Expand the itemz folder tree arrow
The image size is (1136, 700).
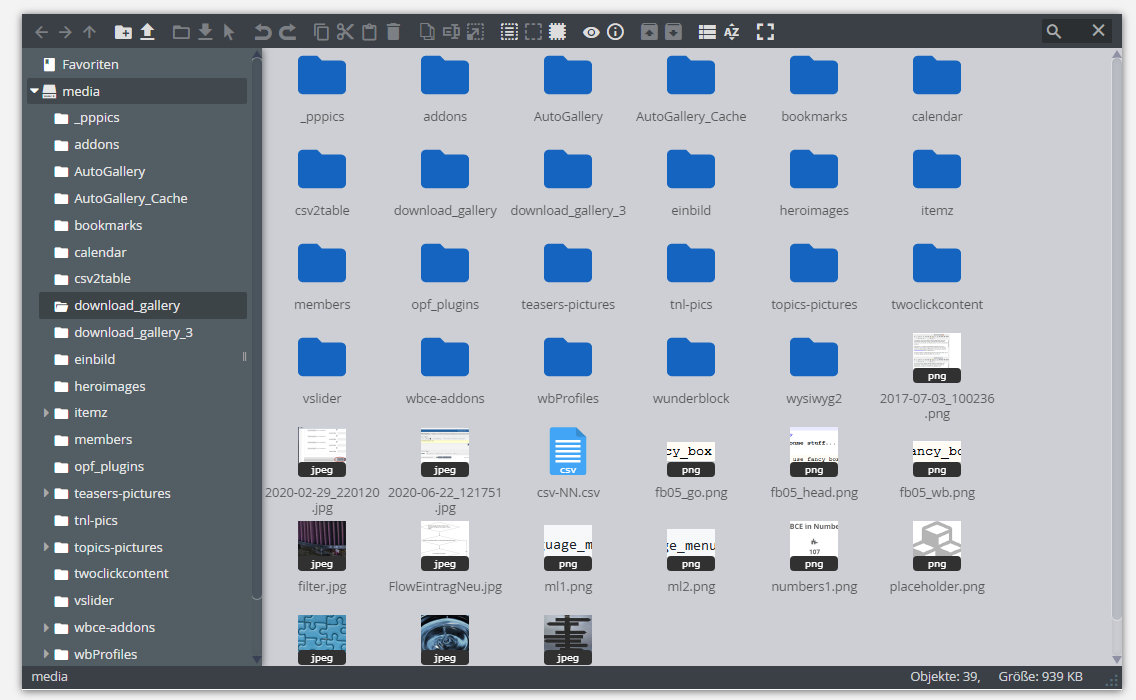[x=47, y=412]
